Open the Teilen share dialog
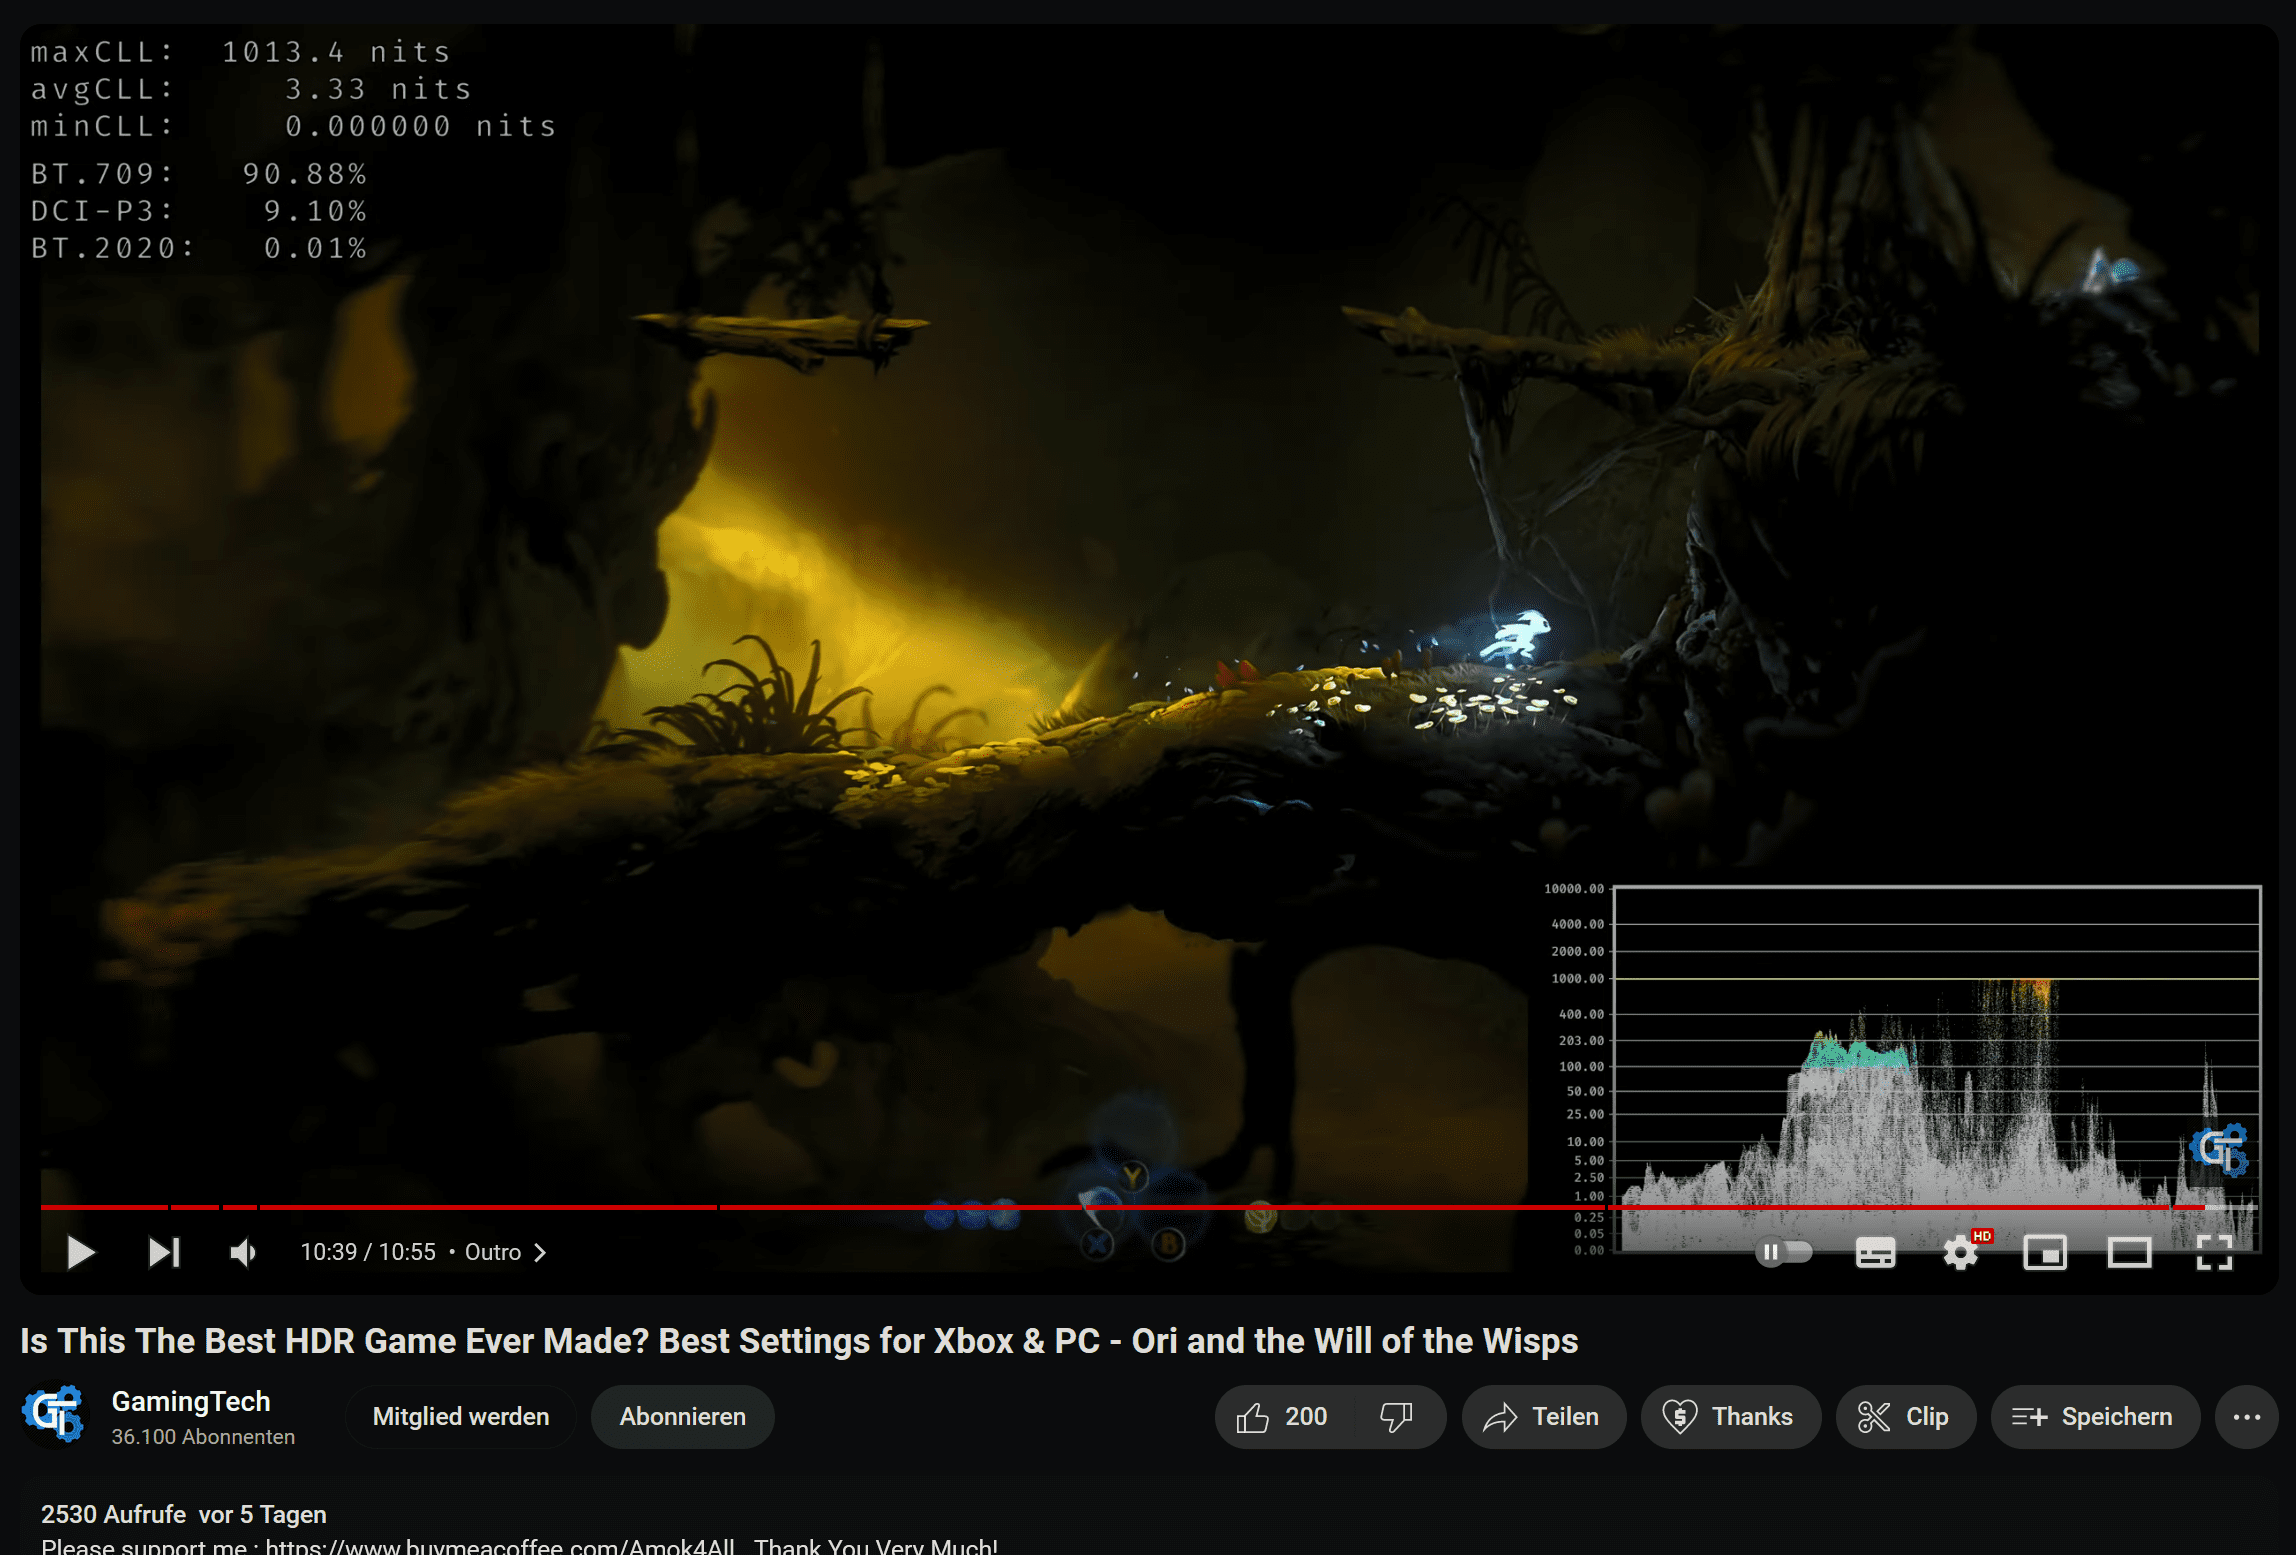2296x1555 pixels. (1543, 1416)
